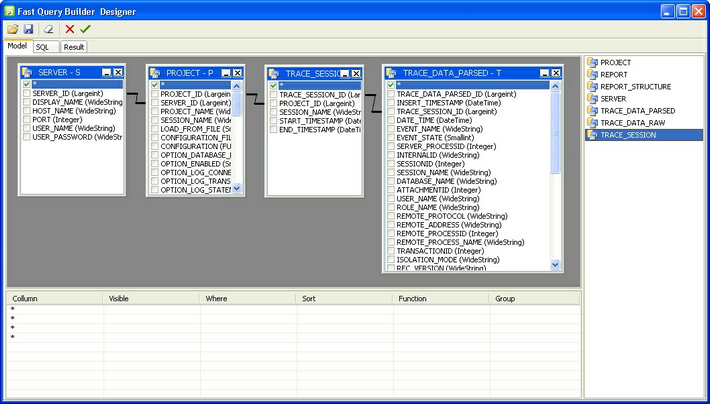This screenshot has width=710, height=404.
Task: Check the DATABASE_NAME (WideString) checkbox
Action: [391, 181]
